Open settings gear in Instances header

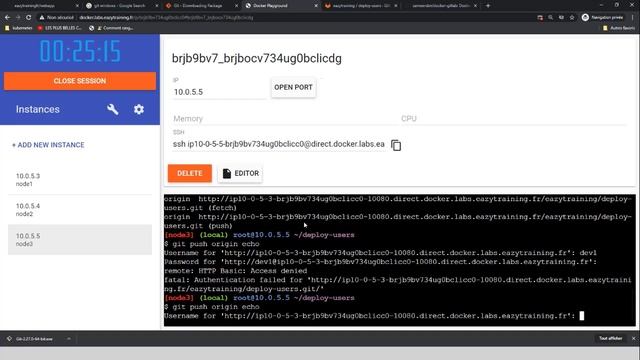pyautogui.click(x=139, y=109)
